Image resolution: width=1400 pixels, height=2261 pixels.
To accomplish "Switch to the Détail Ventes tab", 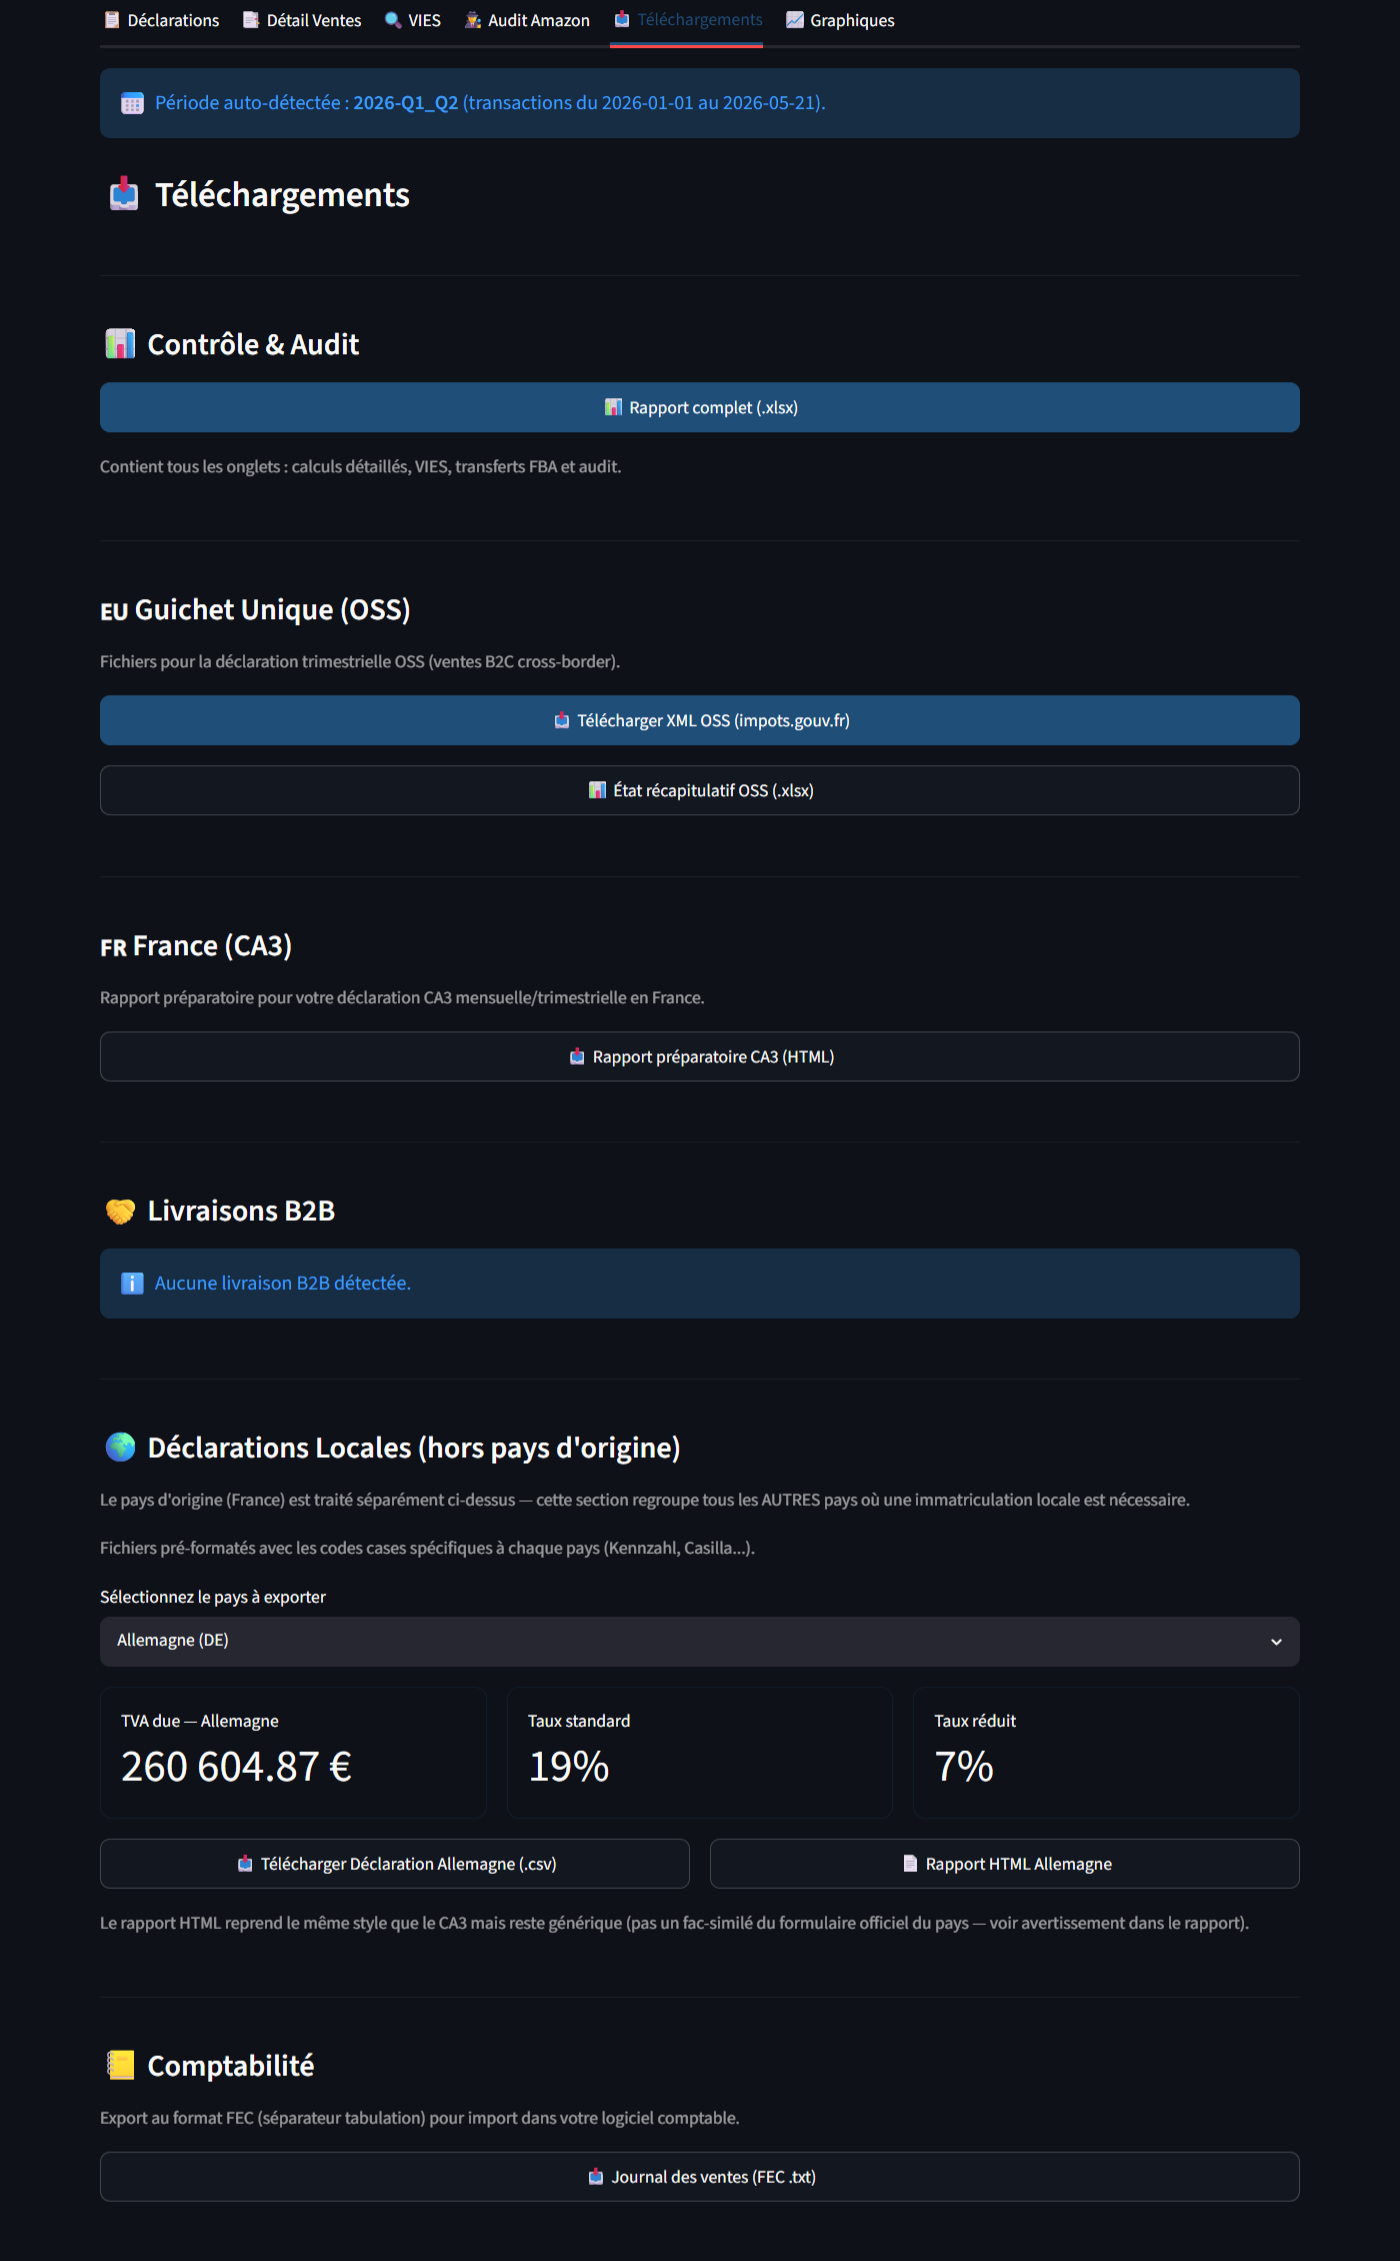I will (x=302, y=20).
